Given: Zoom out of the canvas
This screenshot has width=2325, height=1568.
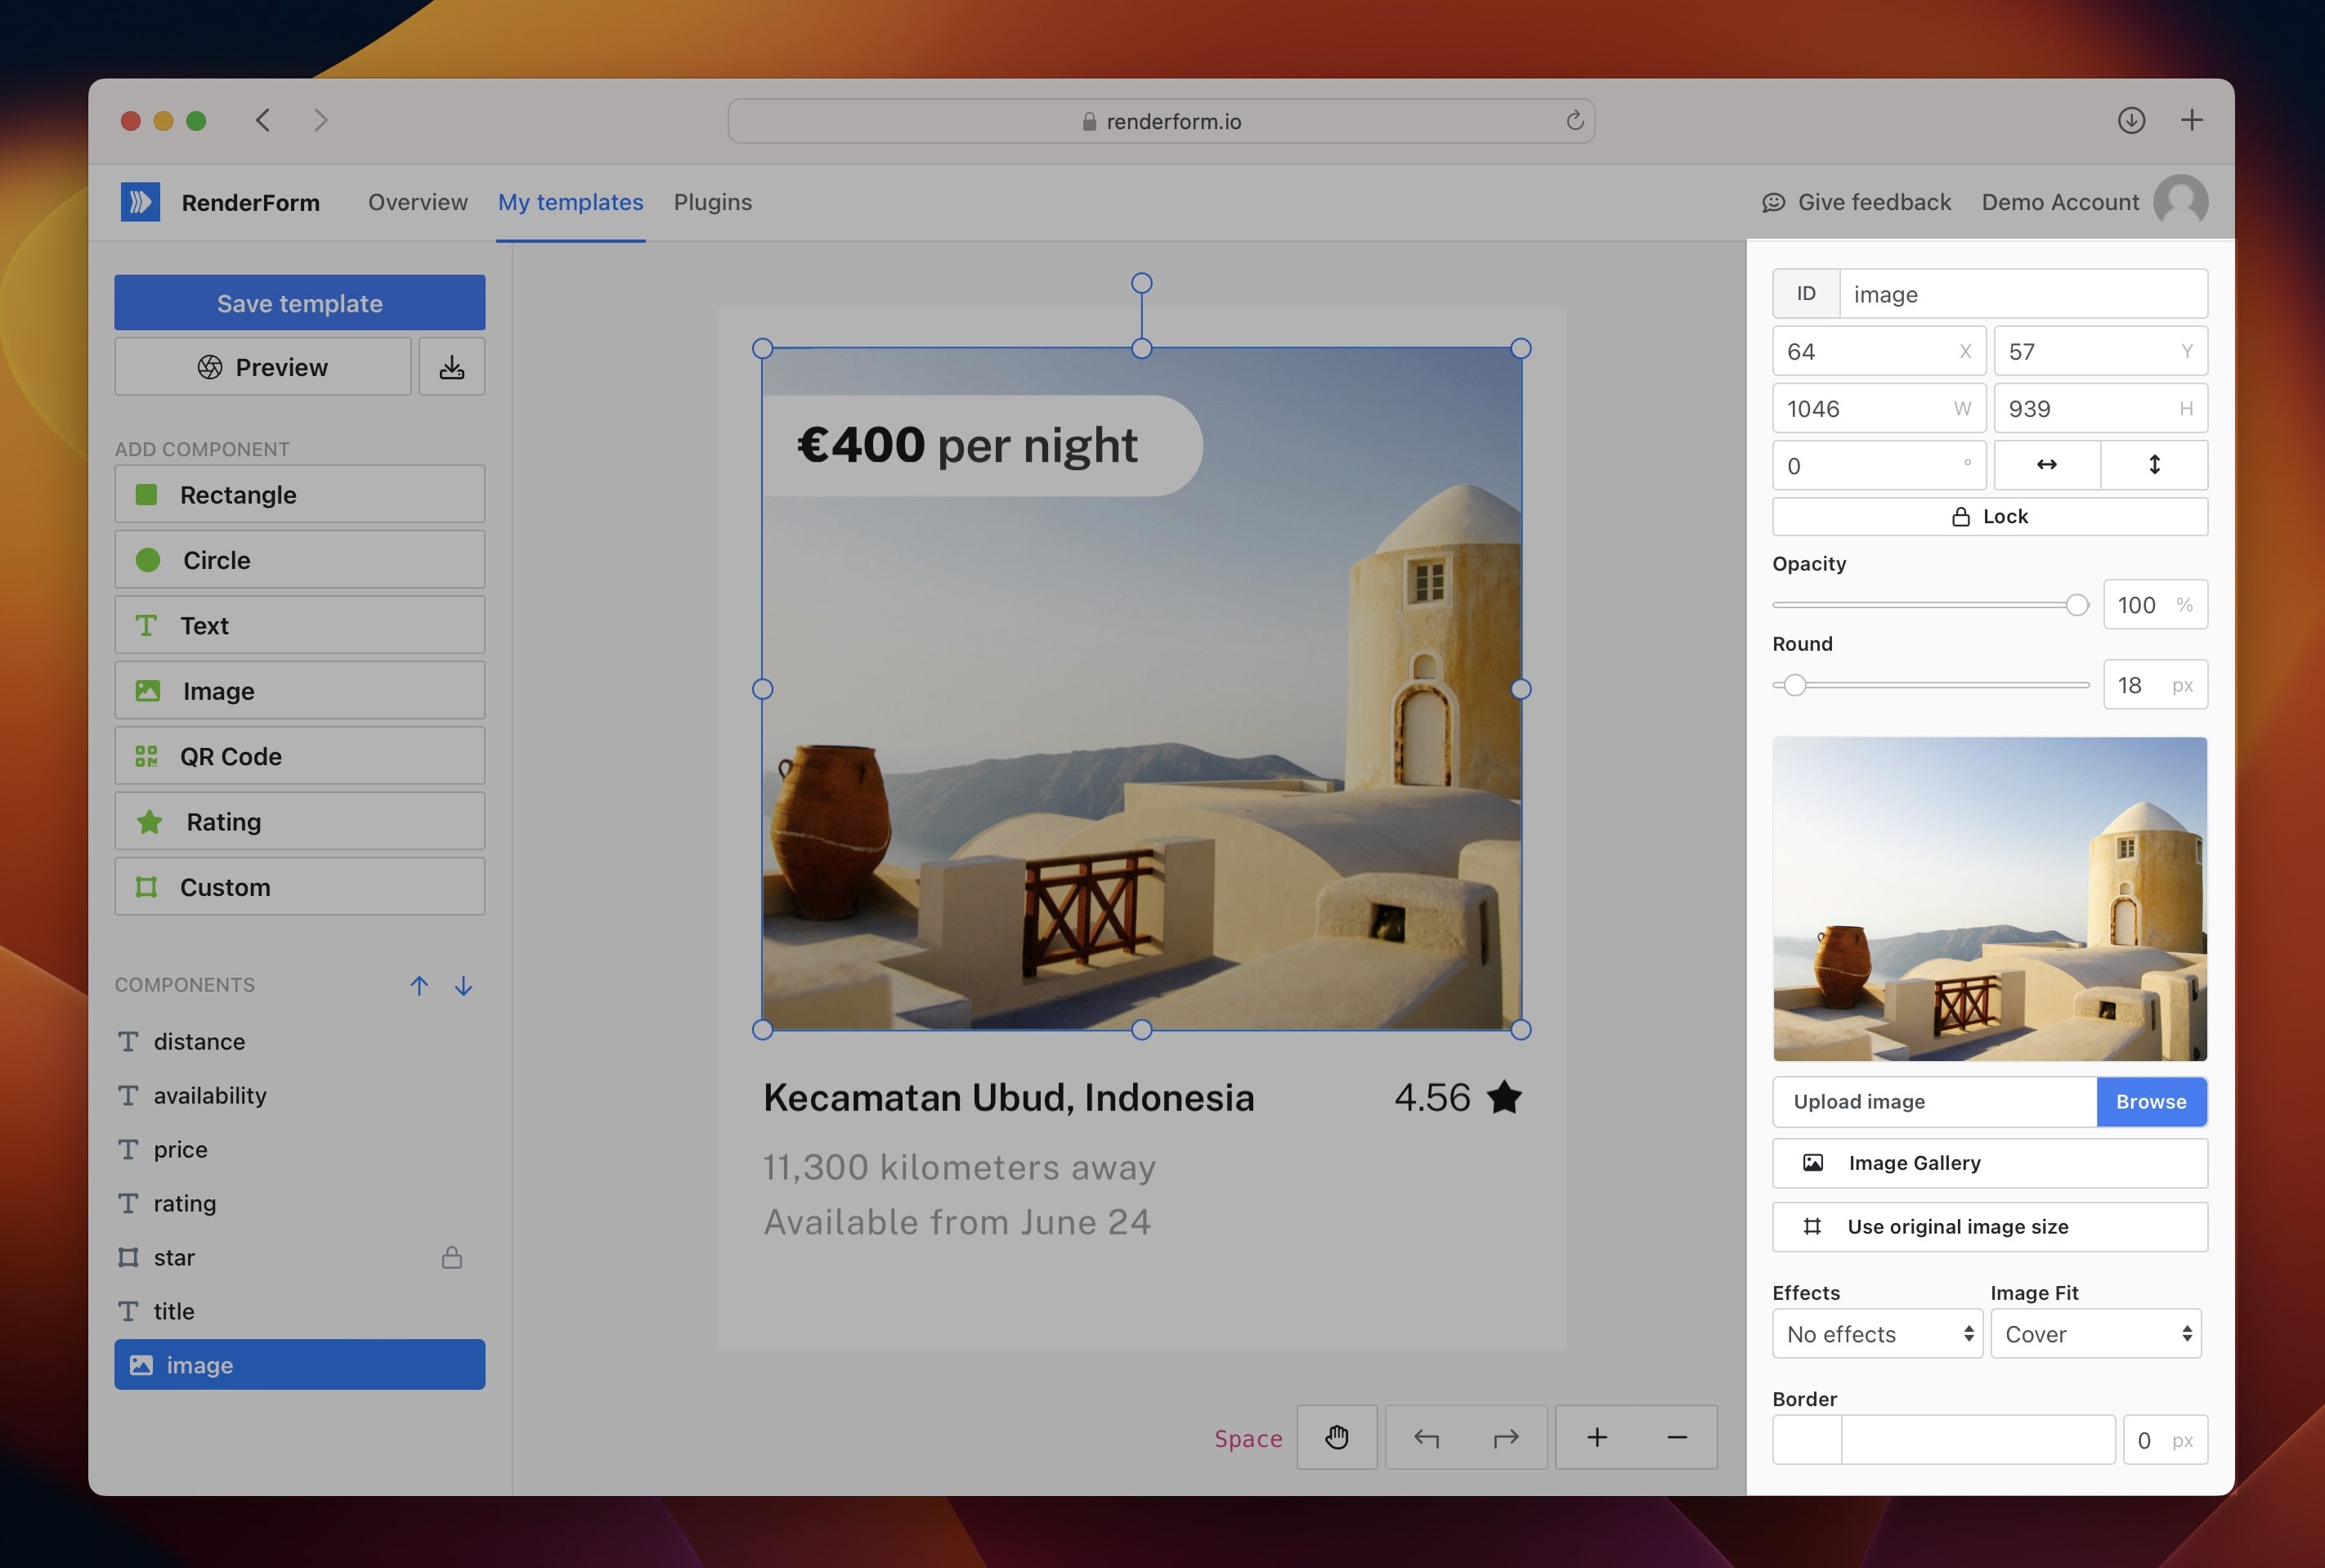Looking at the screenshot, I should point(1677,1437).
